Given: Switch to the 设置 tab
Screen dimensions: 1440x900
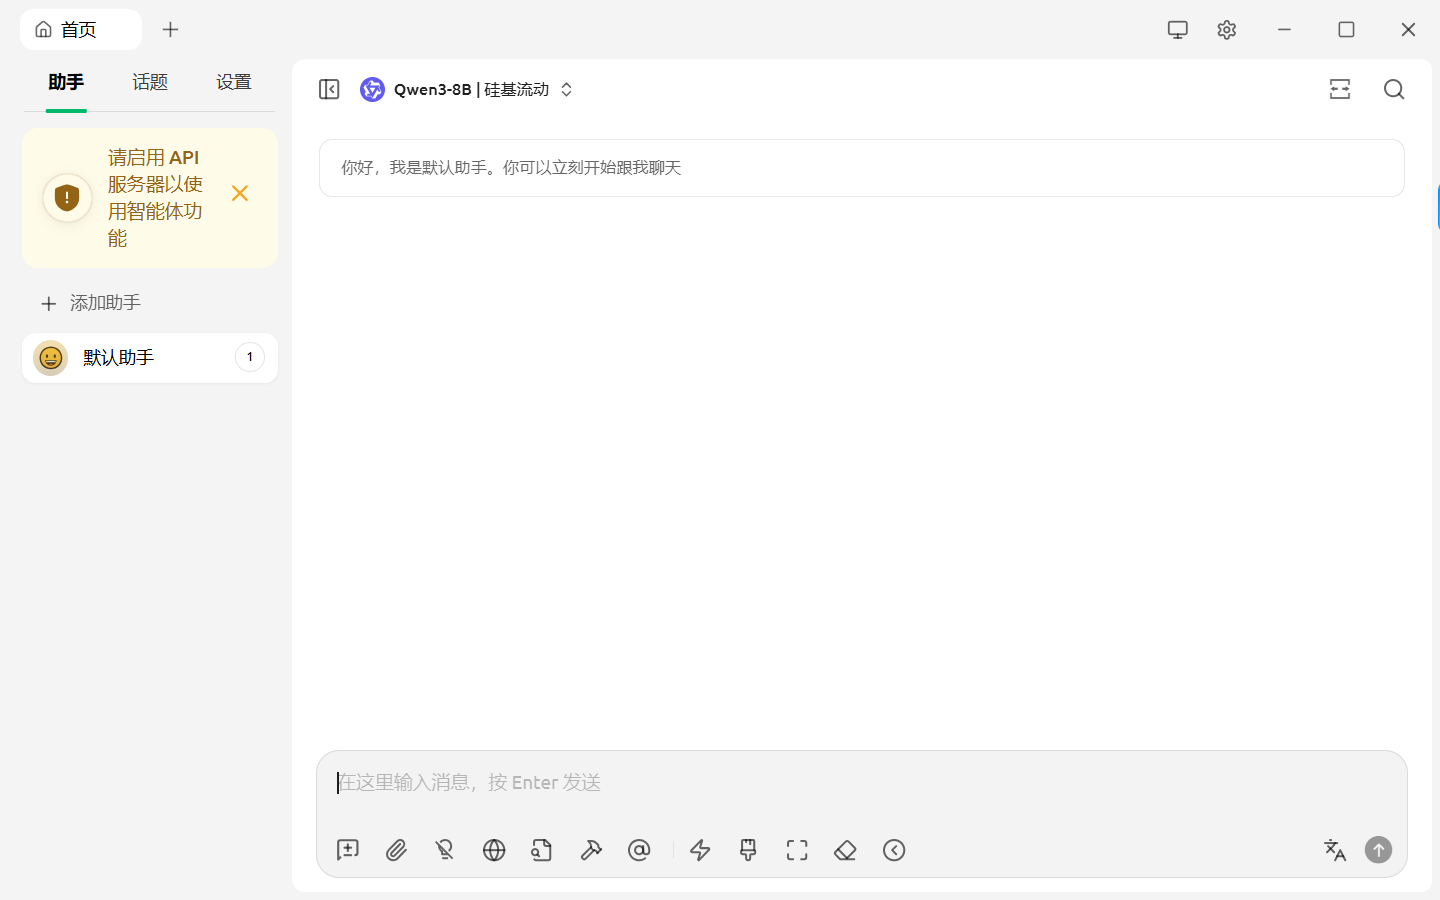Looking at the screenshot, I should pos(234,82).
